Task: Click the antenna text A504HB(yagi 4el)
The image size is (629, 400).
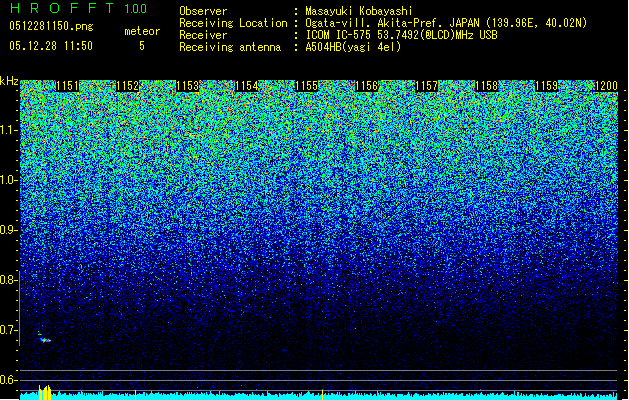Action: click(353, 47)
